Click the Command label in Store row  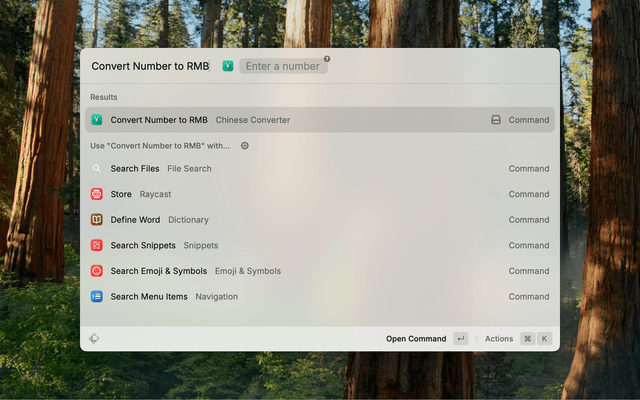pos(529,194)
